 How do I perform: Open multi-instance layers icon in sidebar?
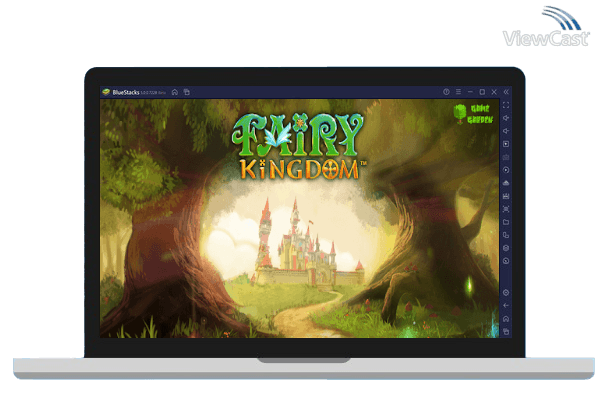pos(506,248)
